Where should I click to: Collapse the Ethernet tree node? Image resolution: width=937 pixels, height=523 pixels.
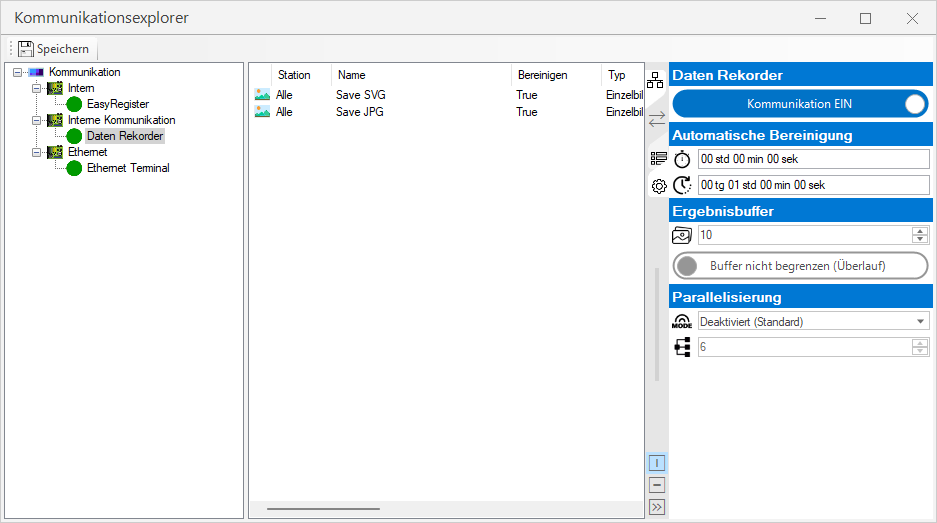tap(37, 152)
